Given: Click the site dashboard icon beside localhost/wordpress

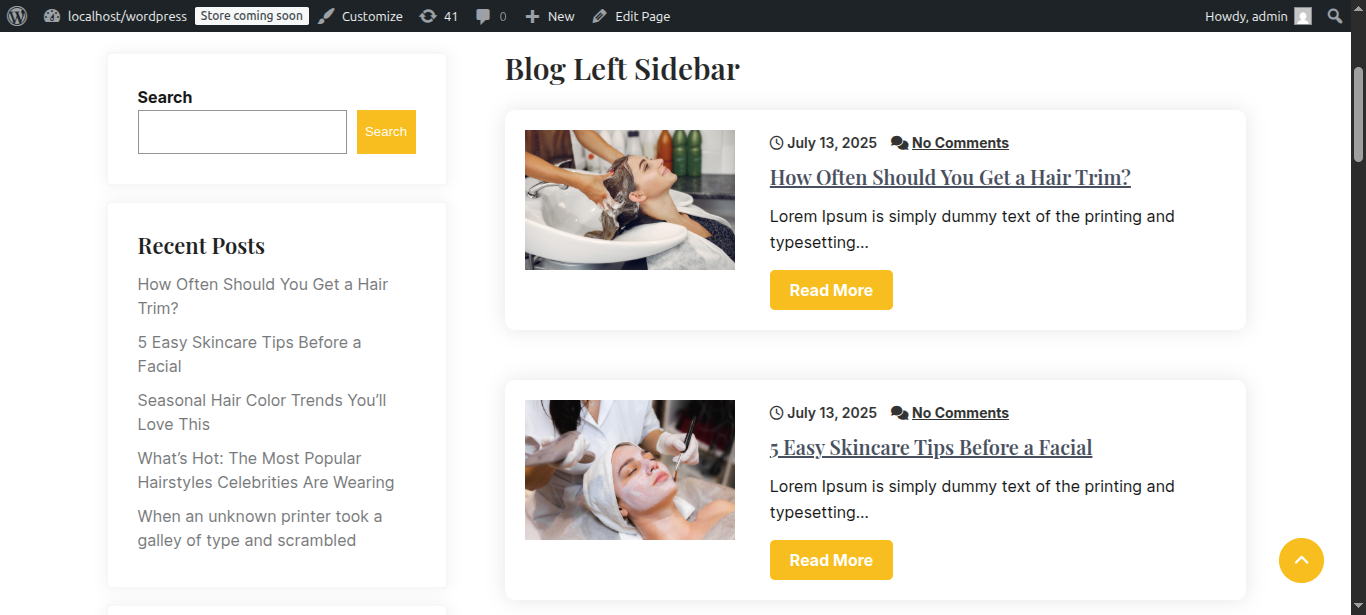Looking at the screenshot, I should 53,16.
